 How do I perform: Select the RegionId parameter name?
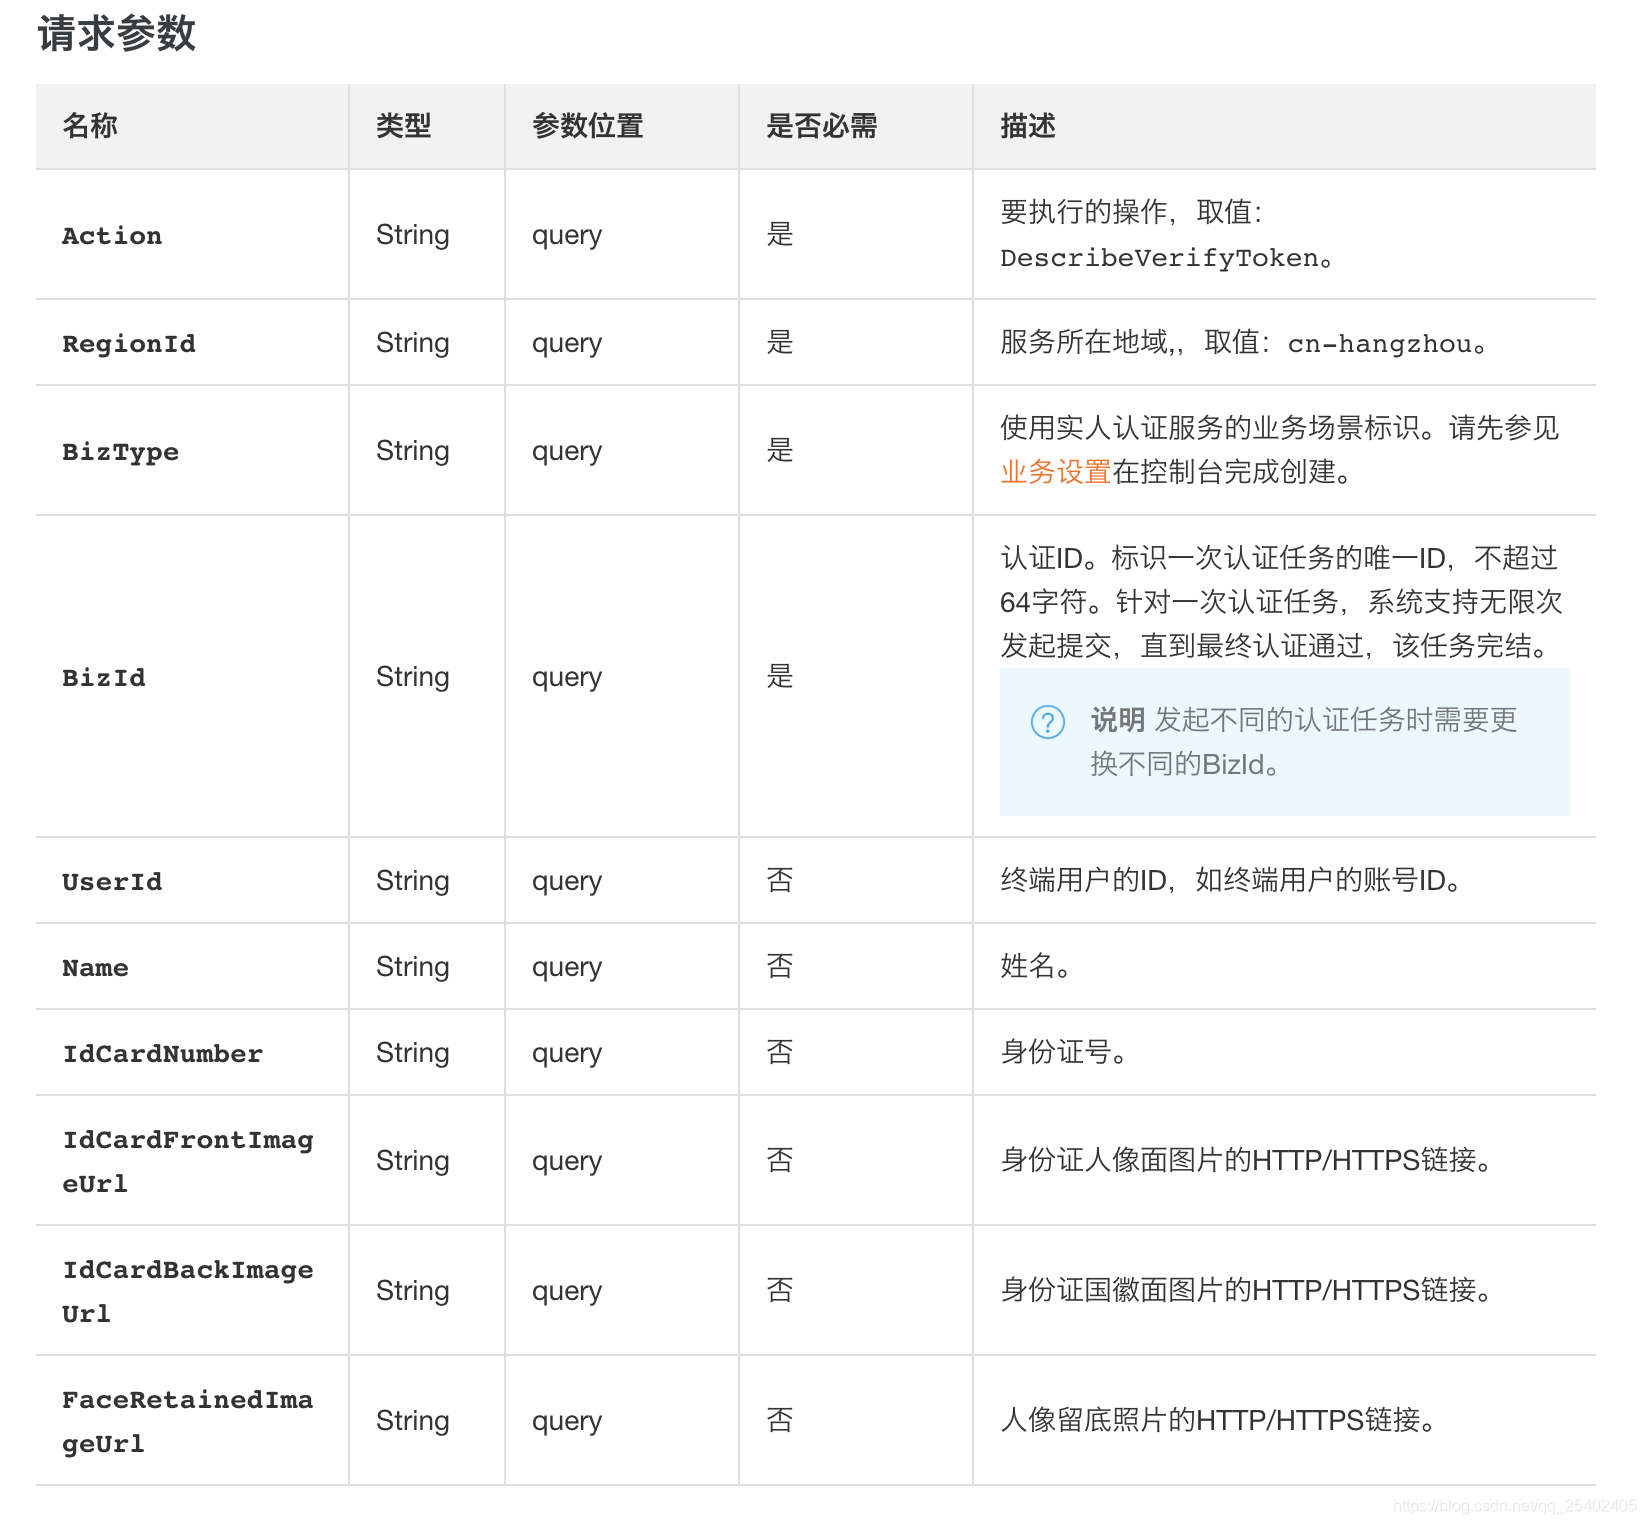click(x=129, y=344)
